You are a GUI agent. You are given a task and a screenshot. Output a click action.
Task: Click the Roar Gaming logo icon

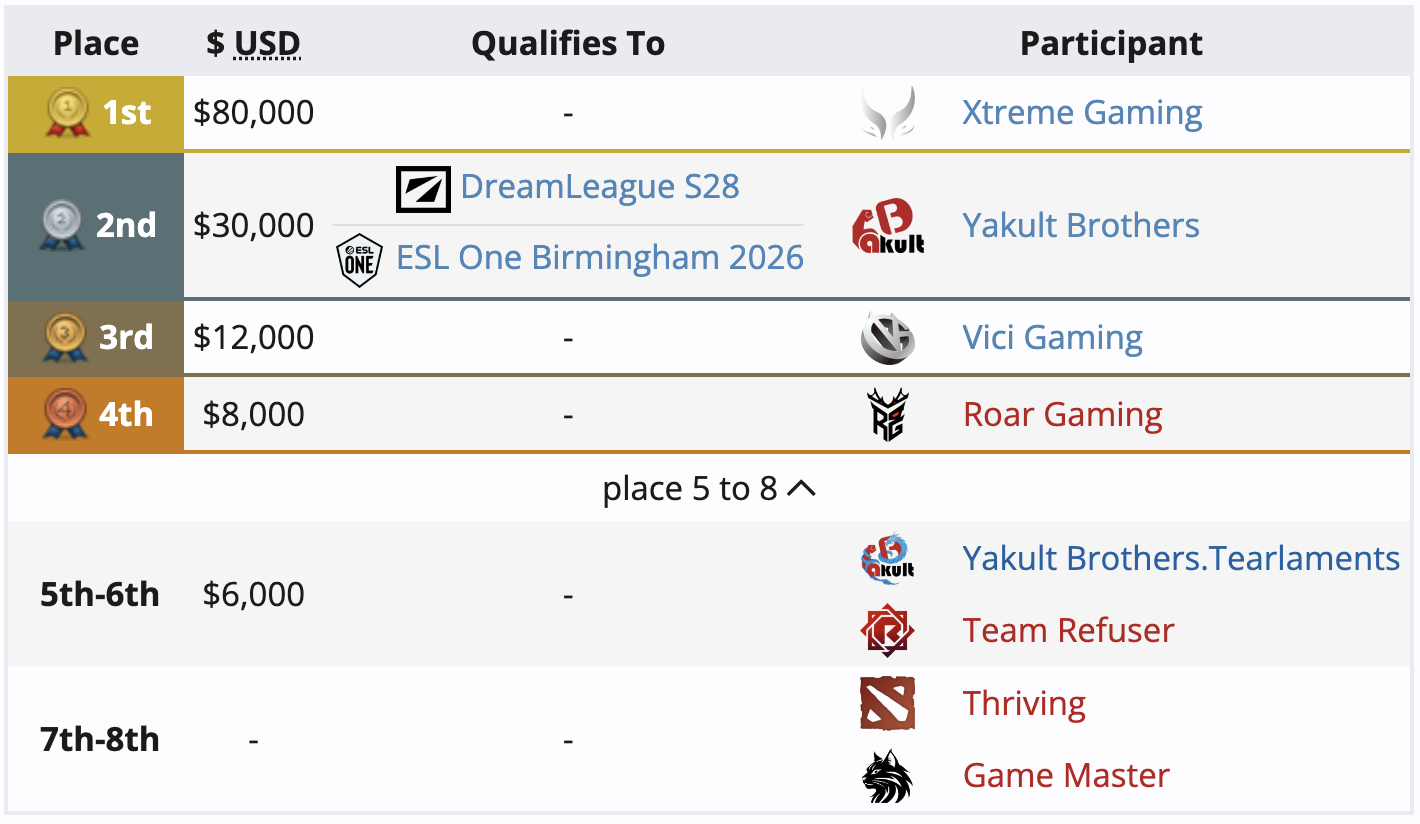coord(888,415)
